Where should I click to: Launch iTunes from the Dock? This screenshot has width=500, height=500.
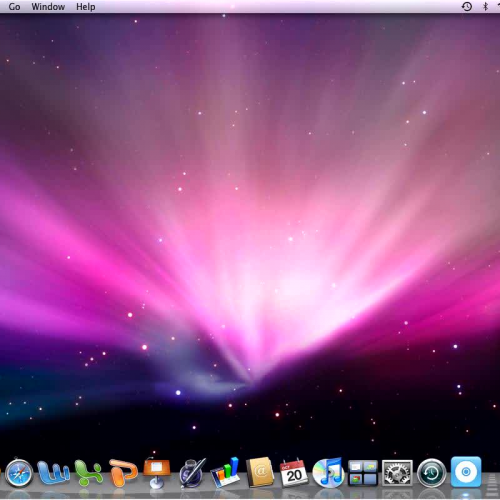coord(328,473)
